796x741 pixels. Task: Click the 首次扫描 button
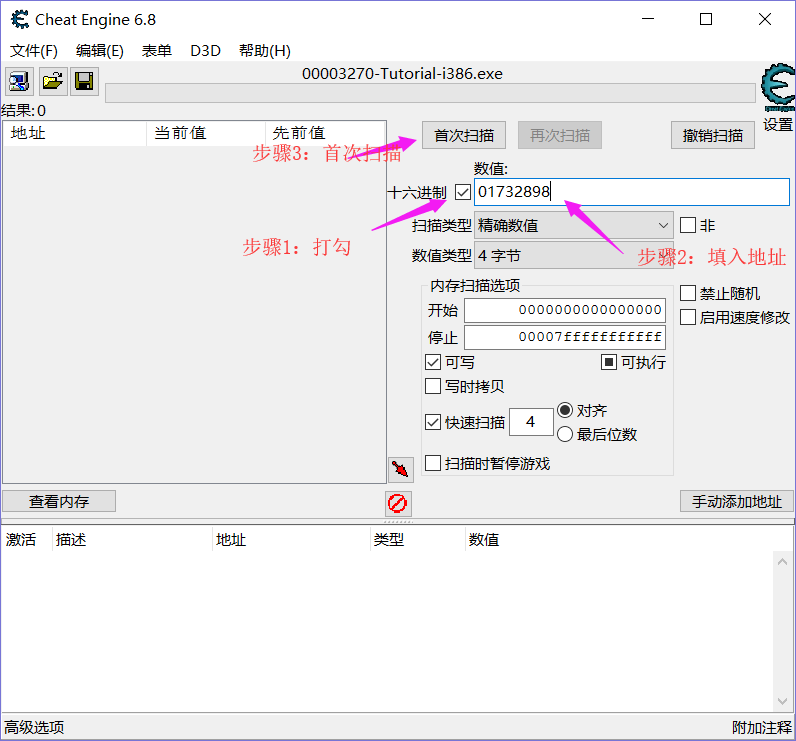click(x=464, y=136)
